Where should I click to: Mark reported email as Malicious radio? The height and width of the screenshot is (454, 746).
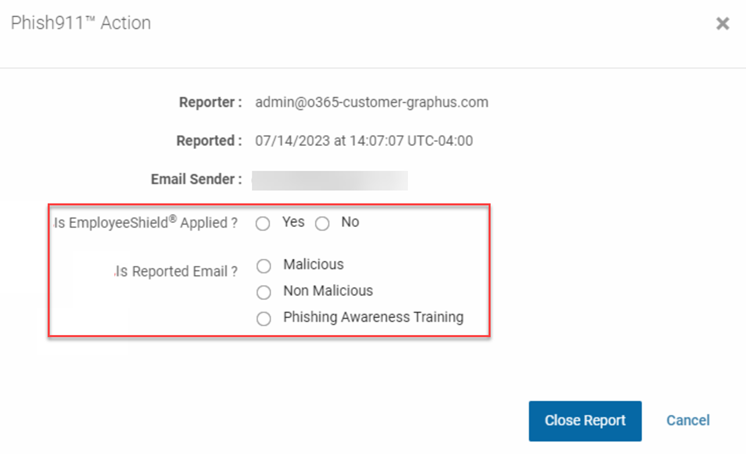tap(264, 266)
